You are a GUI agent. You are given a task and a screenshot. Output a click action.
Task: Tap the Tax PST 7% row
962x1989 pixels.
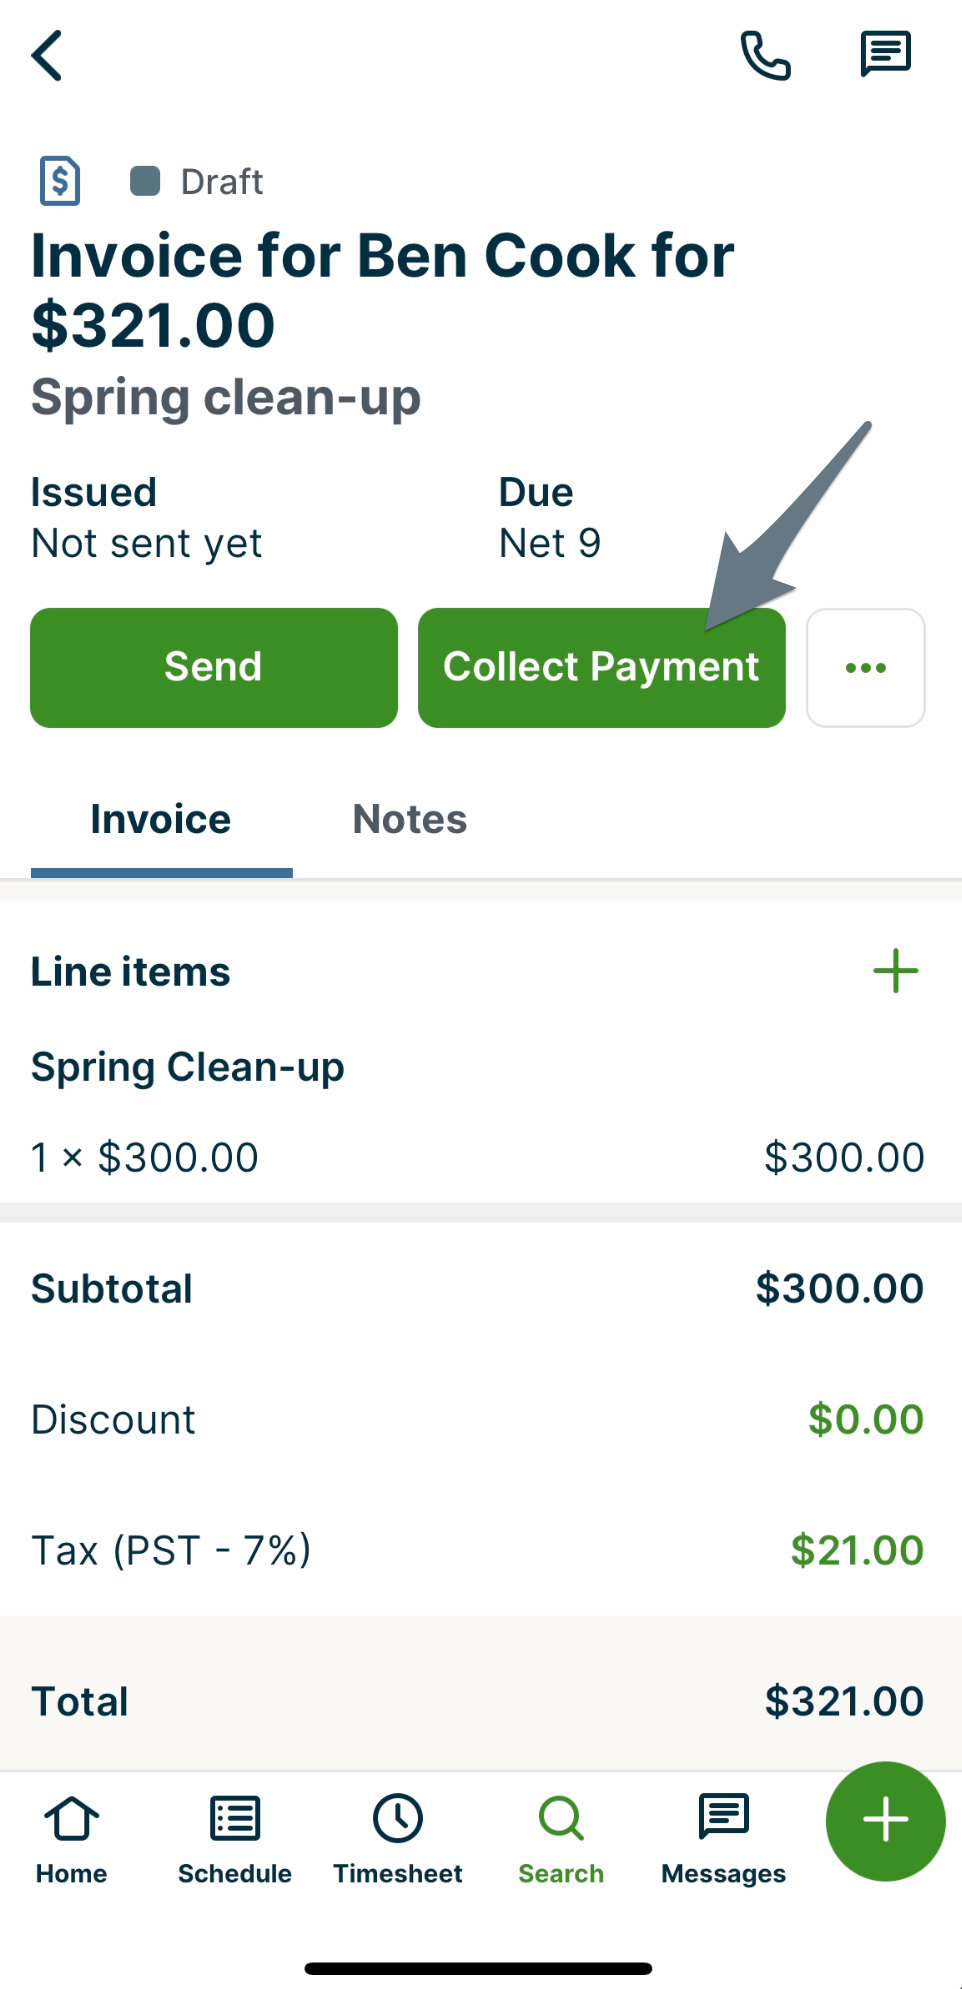pyautogui.click(x=171, y=1551)
